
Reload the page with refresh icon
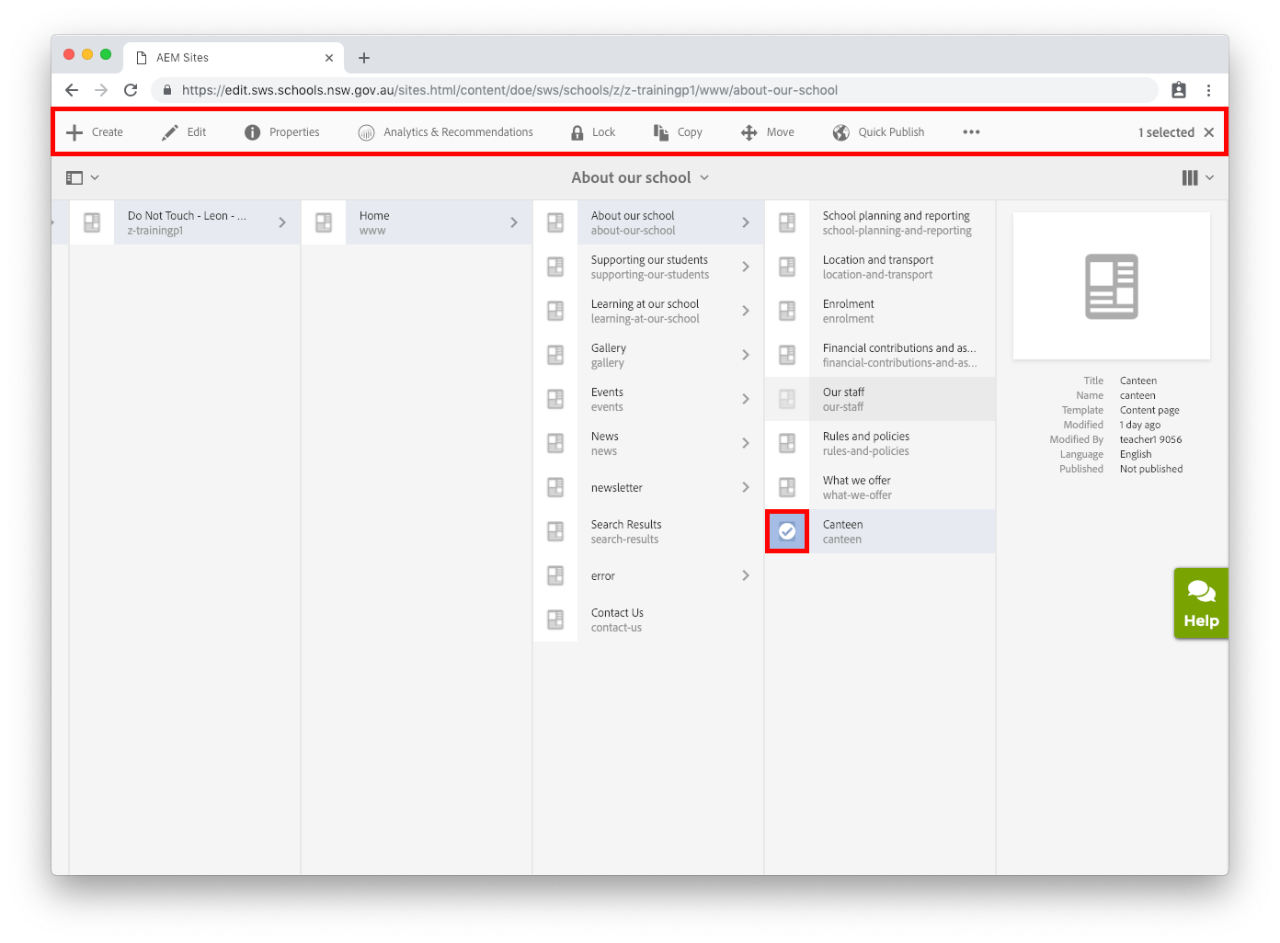(130, 90)
